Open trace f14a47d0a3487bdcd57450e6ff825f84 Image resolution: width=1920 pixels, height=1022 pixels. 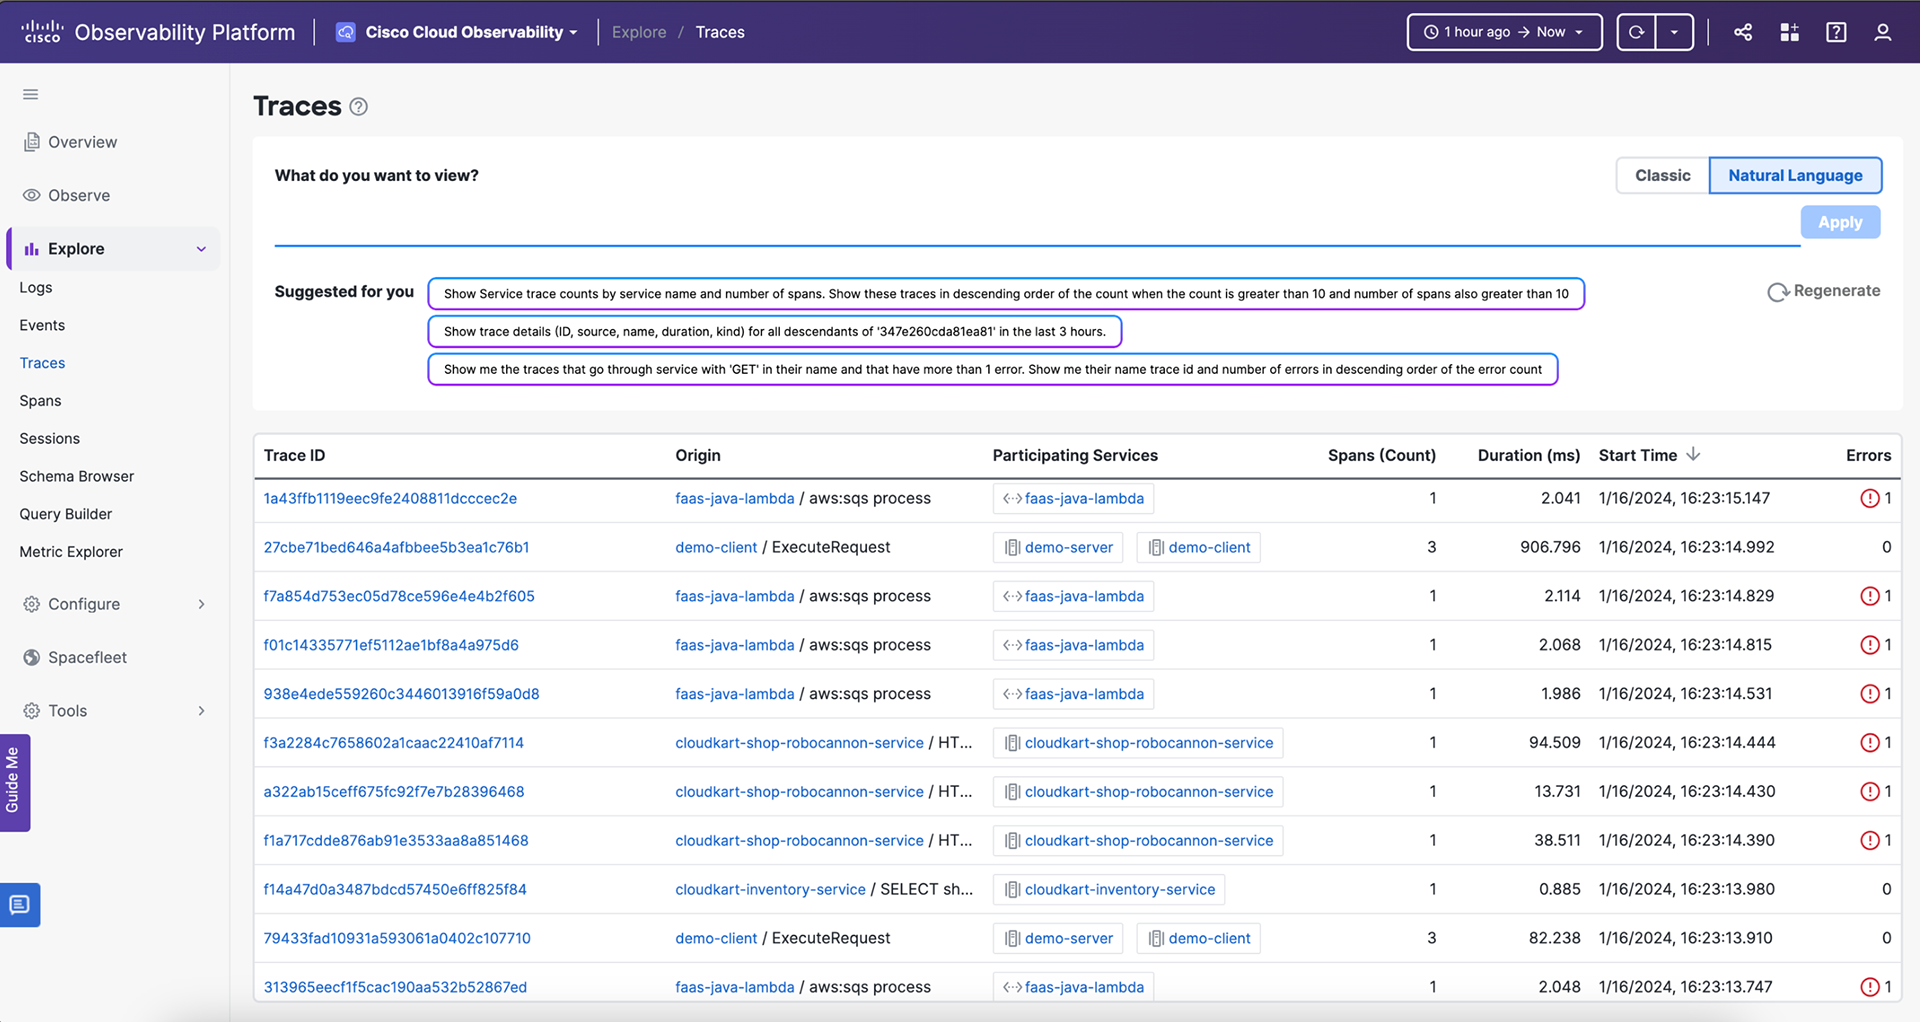tap(395, 889)
